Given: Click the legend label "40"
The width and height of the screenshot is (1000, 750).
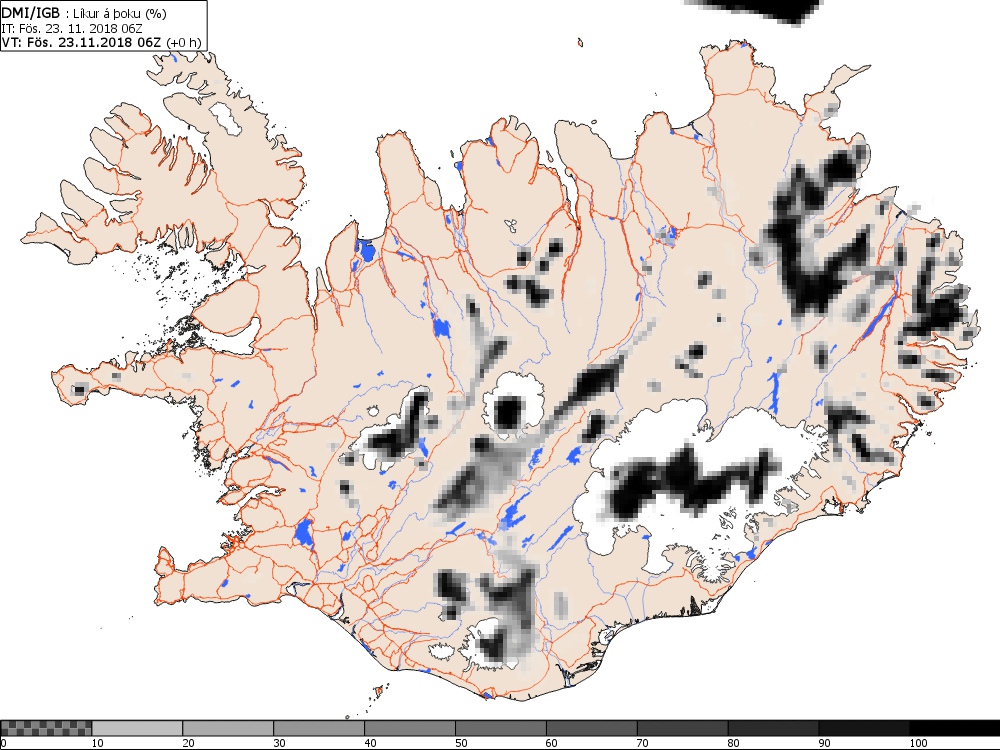Looking at the screenshot, I should coord(371,743).
